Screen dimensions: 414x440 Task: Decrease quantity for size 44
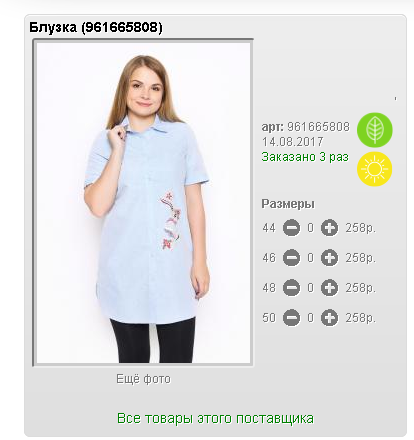point(291,228)
